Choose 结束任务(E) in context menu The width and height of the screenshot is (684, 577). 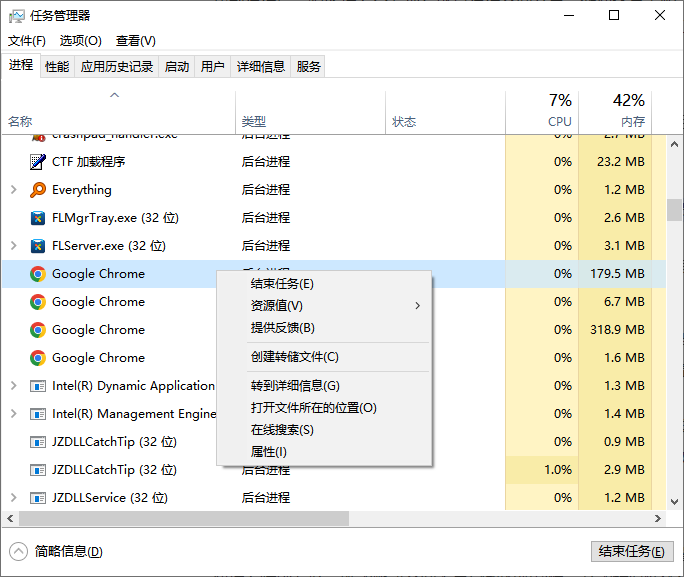pyautogui.click(x=324, y=284)
